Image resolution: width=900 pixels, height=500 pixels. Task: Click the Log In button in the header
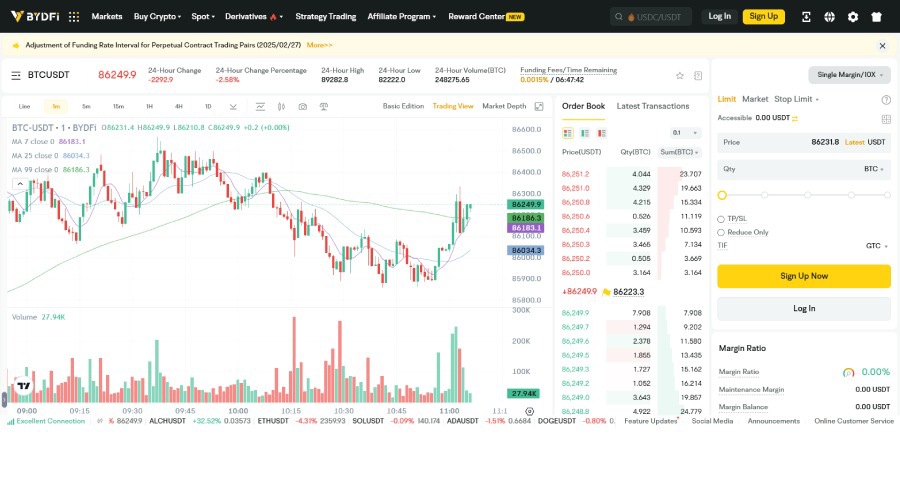pyautogui.click(x=719, y=17)
